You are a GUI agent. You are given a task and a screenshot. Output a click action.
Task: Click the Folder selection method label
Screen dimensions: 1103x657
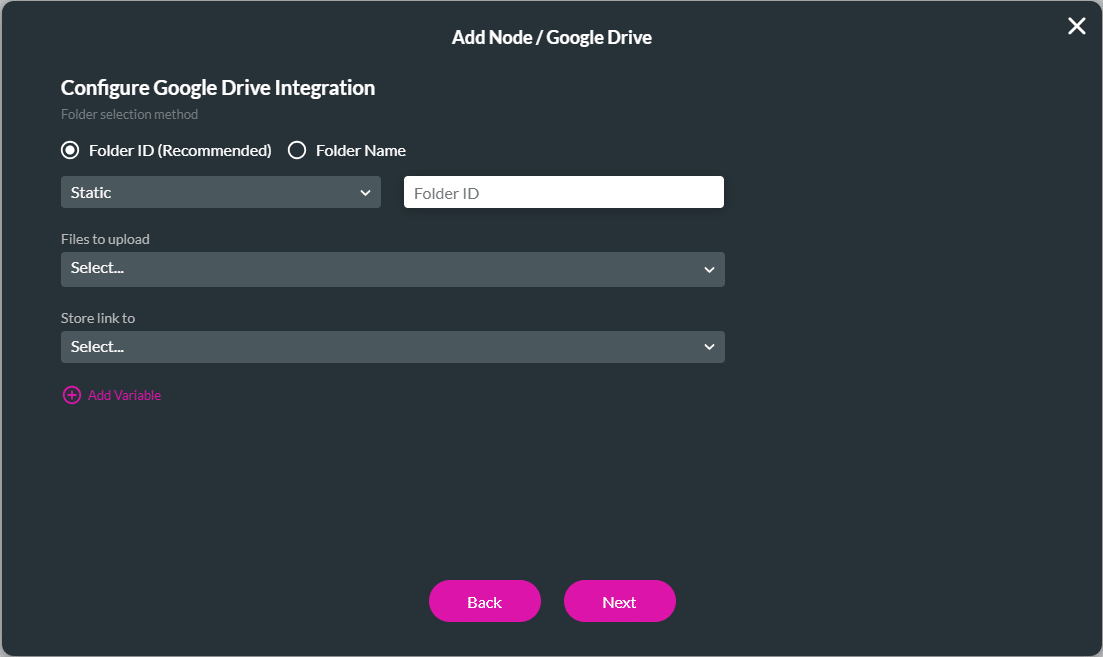129,114
